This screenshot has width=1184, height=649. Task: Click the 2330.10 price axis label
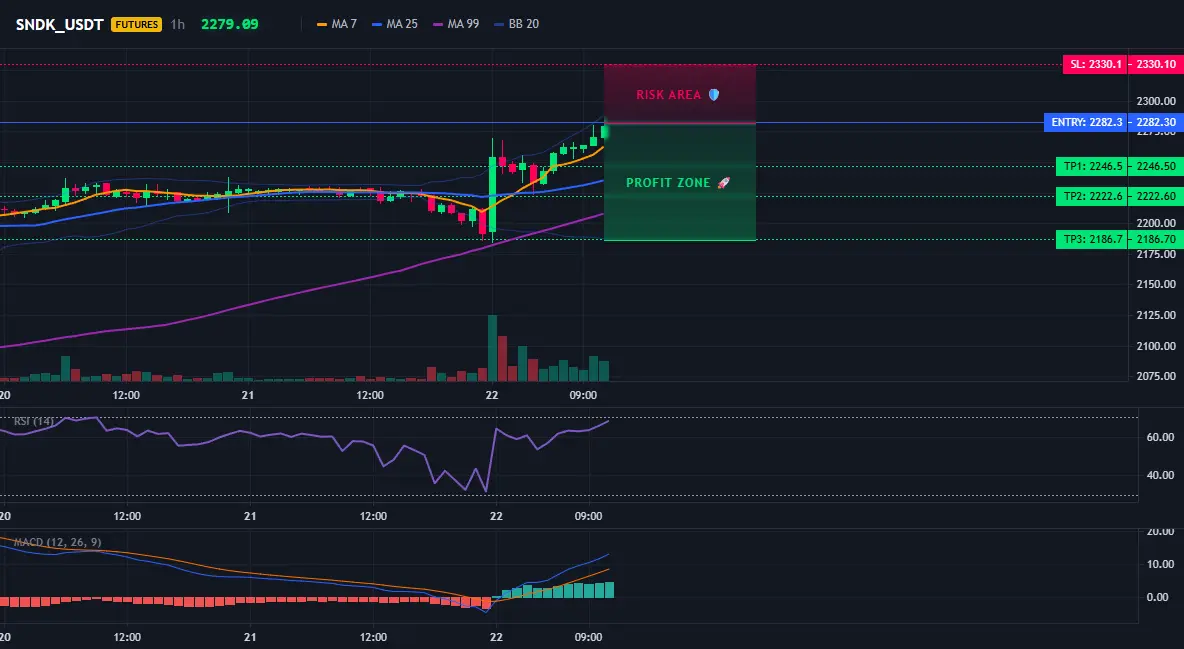click(1156, 64)
